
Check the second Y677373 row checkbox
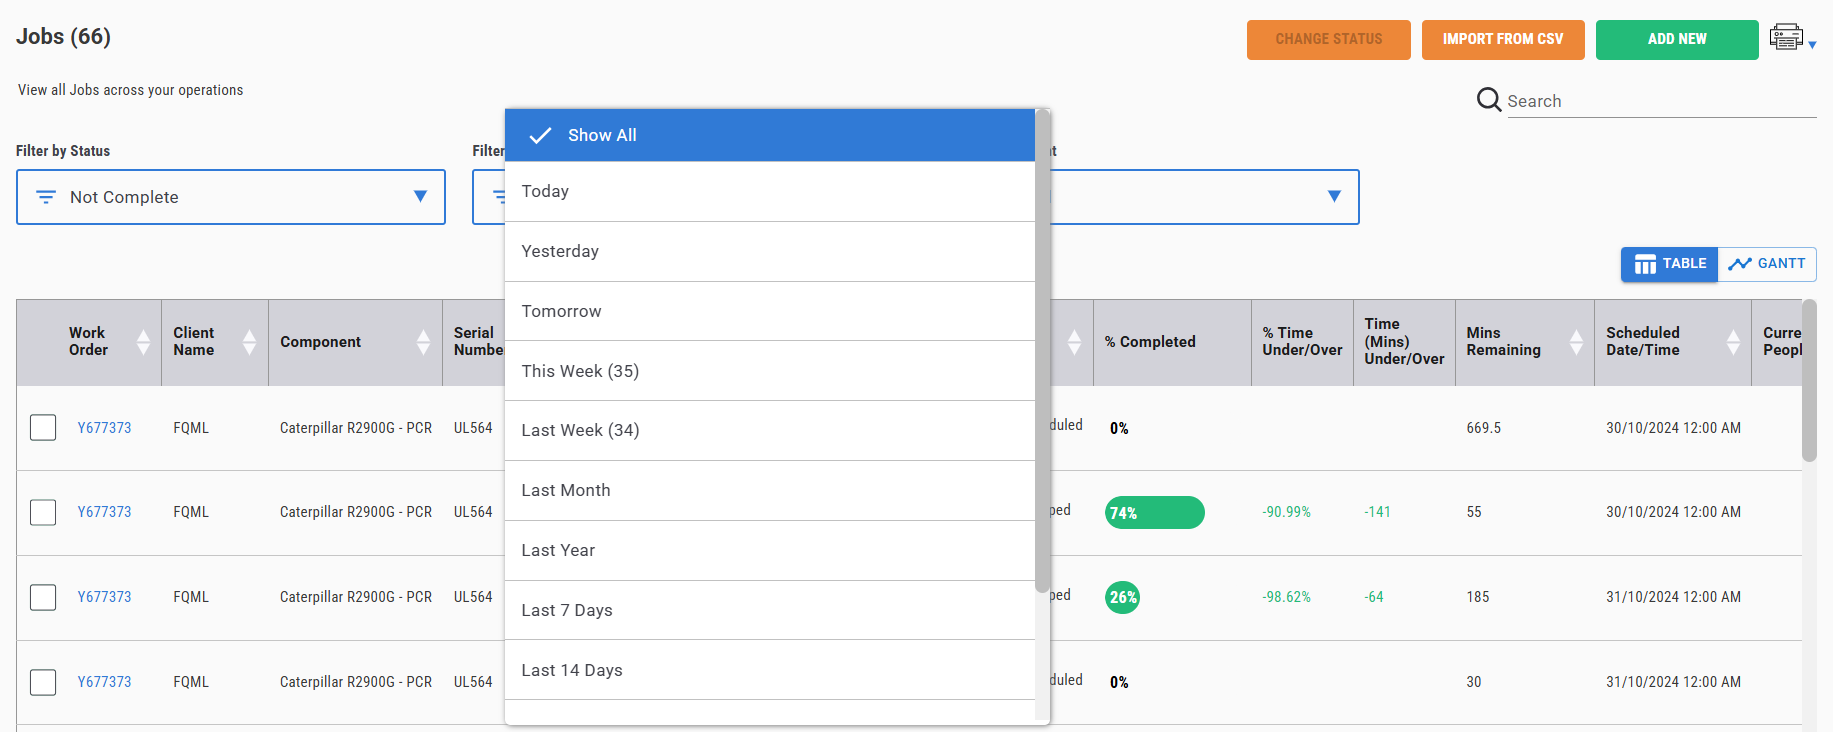43,512
